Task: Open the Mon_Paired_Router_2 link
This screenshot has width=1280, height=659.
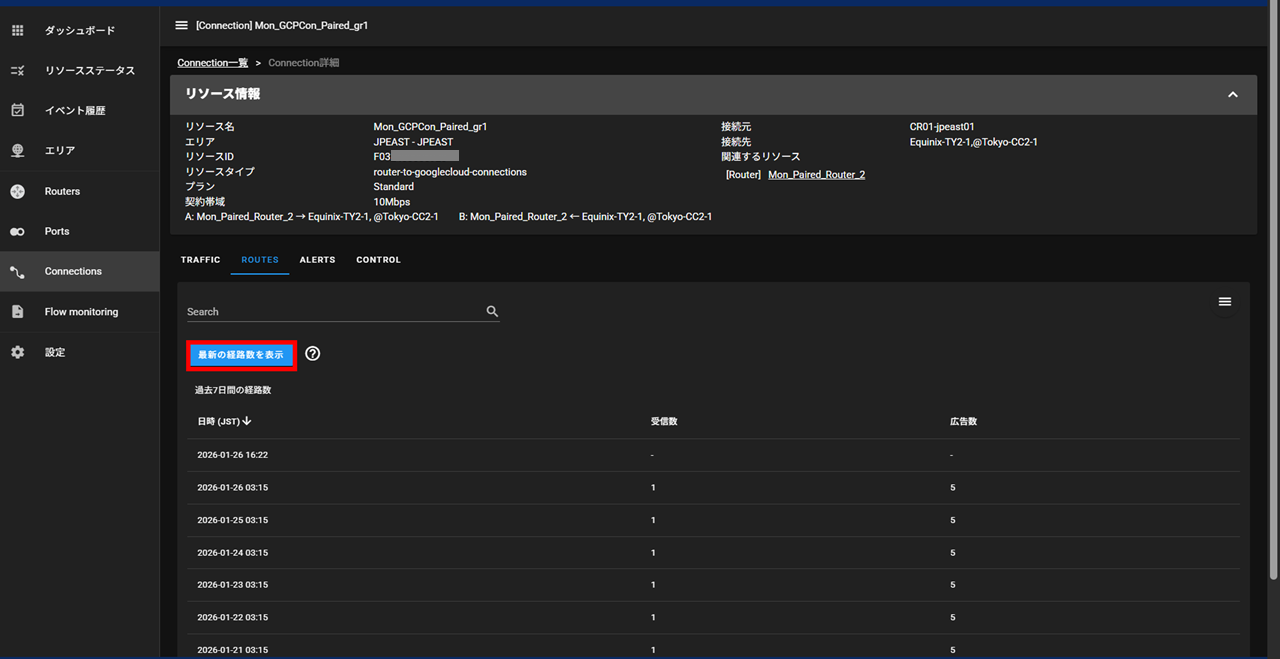Action: tap(816, 175)
